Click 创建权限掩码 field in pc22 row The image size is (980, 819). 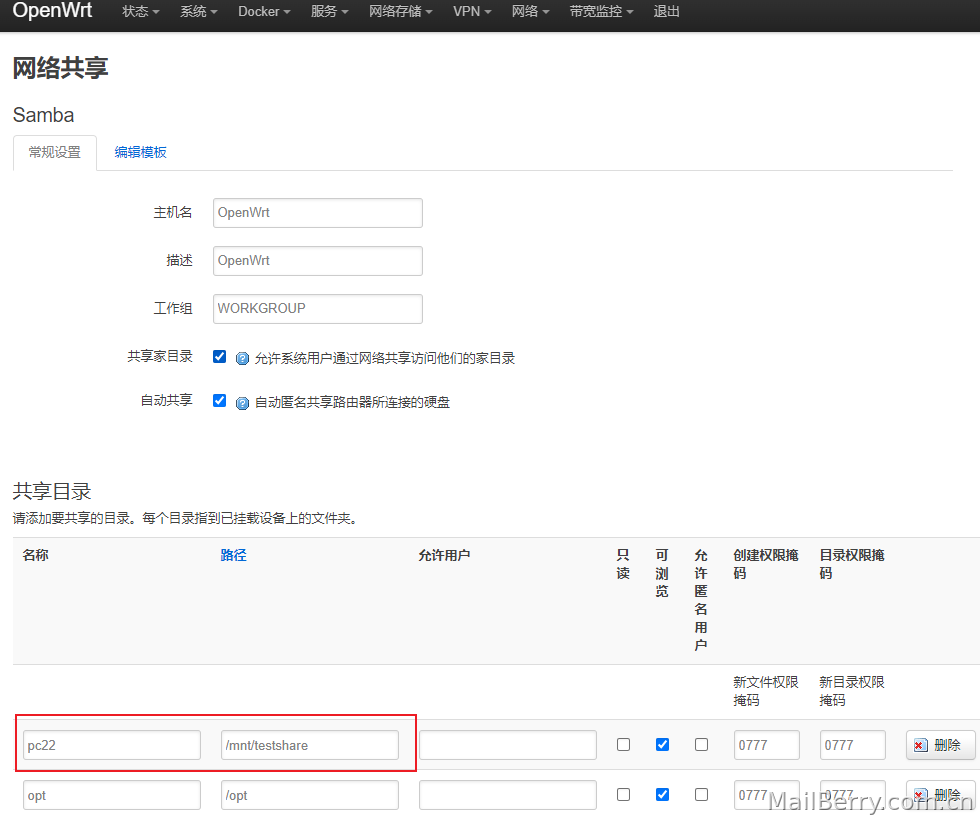pos(766,745)
